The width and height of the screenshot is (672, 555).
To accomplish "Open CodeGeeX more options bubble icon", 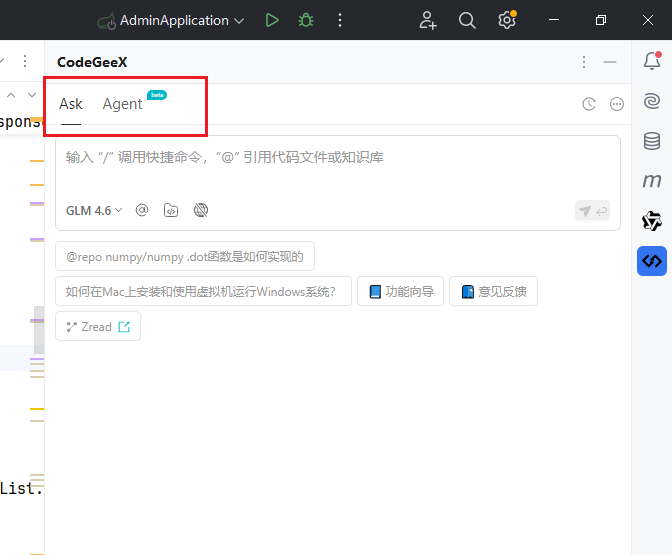I will 617,104.
